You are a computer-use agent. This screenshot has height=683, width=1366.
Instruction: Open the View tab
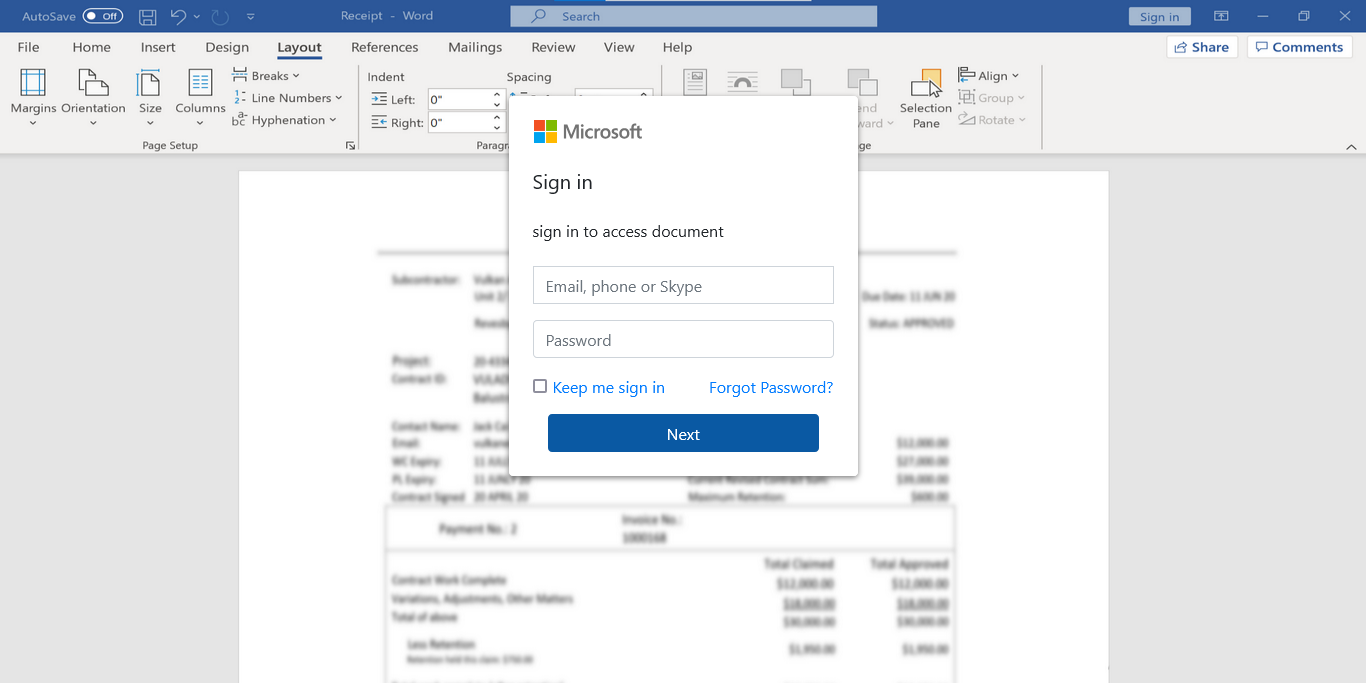[x=619, y=47]
